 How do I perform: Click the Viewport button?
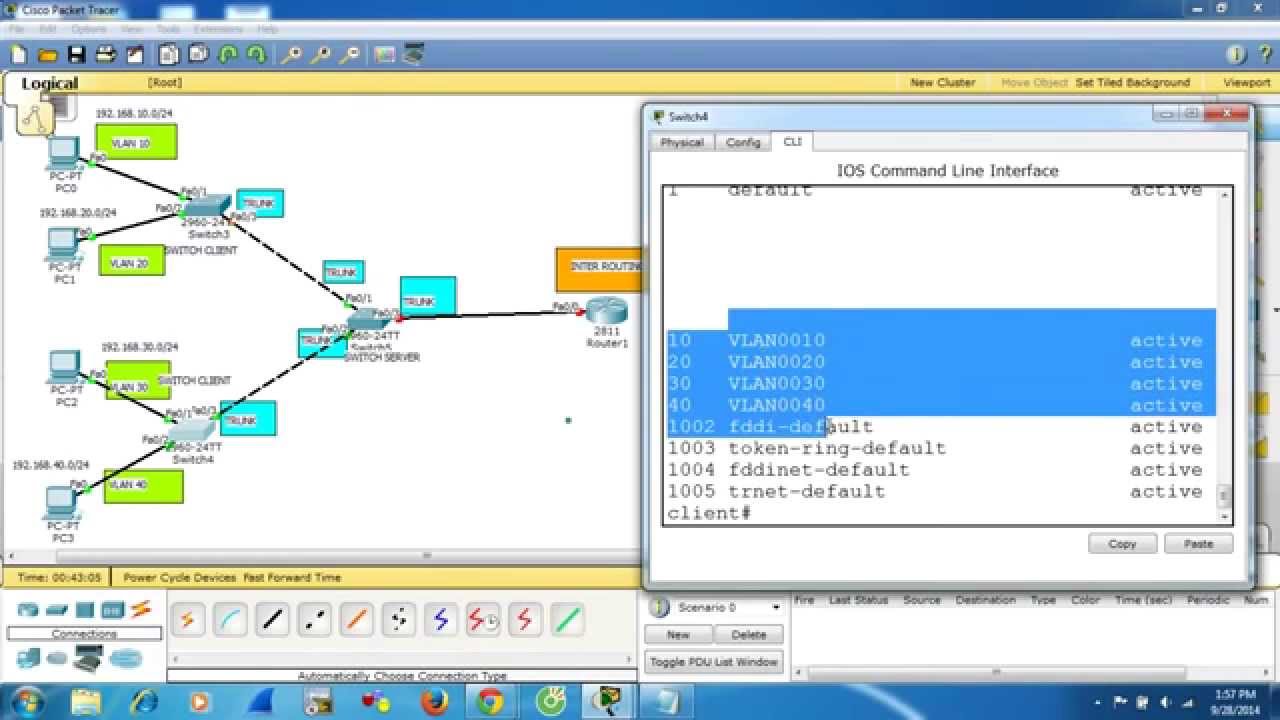point(1246,83)
